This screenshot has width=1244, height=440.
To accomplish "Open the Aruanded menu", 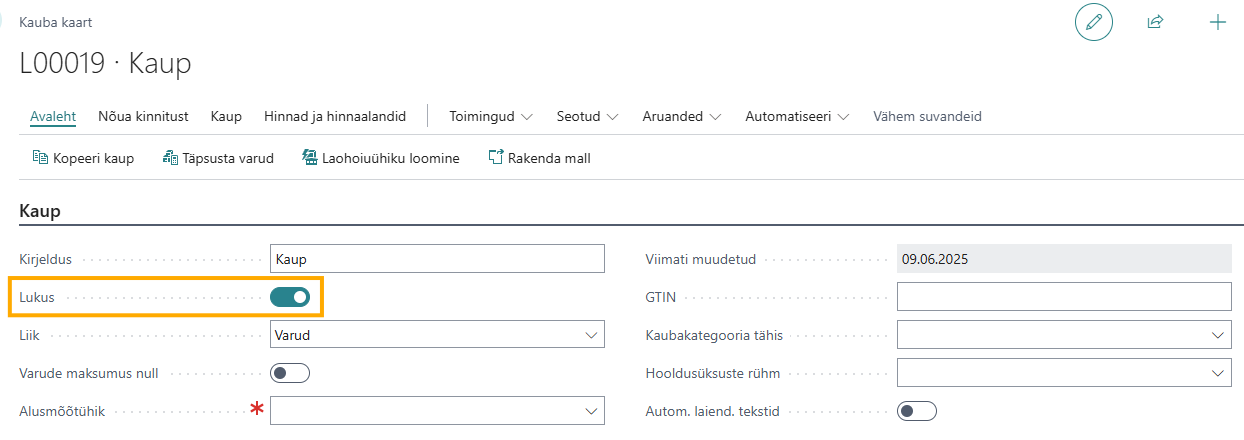I will click(682, 116).
